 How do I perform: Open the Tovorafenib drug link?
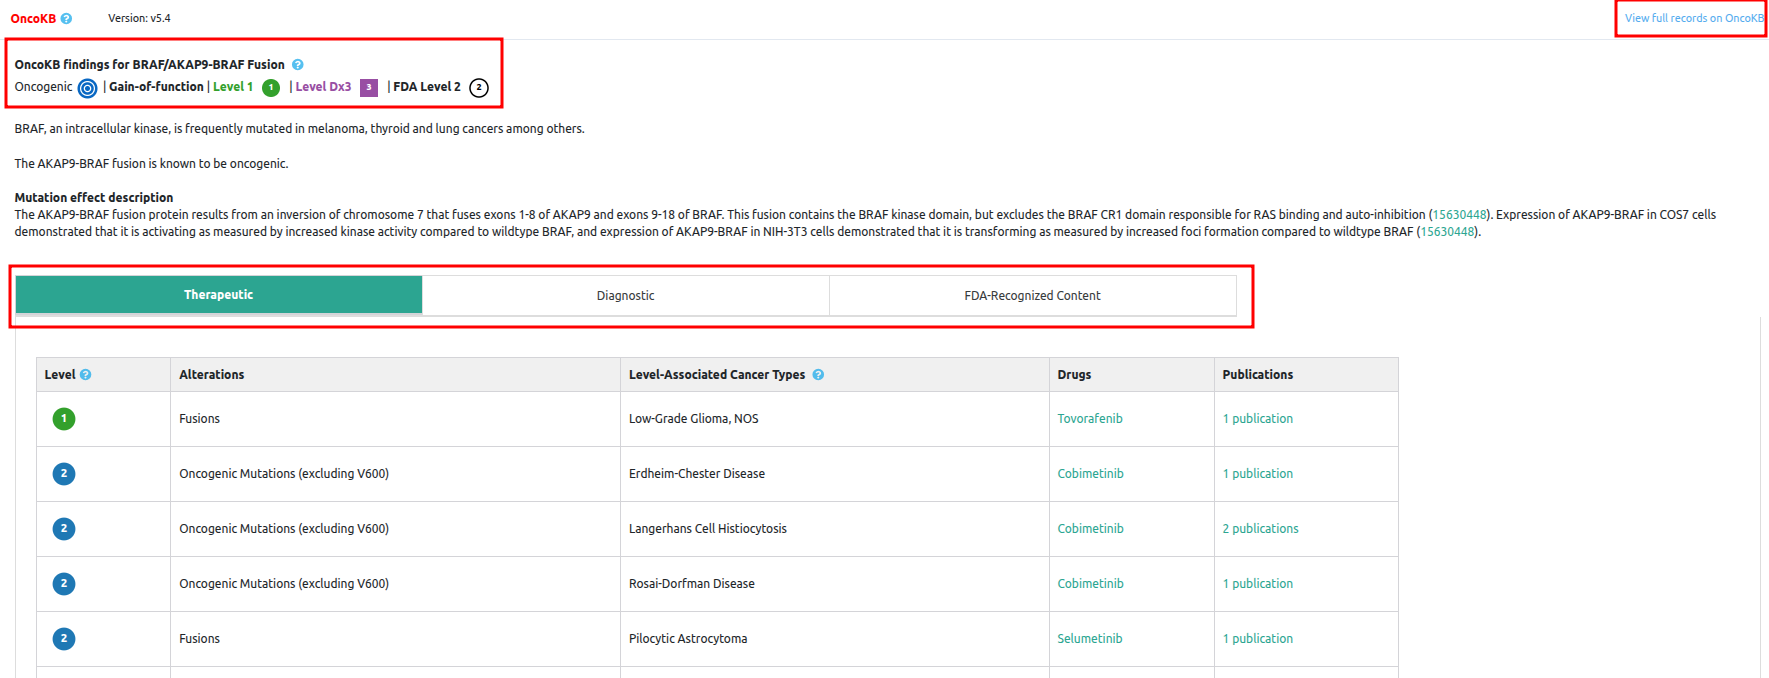1089,419
